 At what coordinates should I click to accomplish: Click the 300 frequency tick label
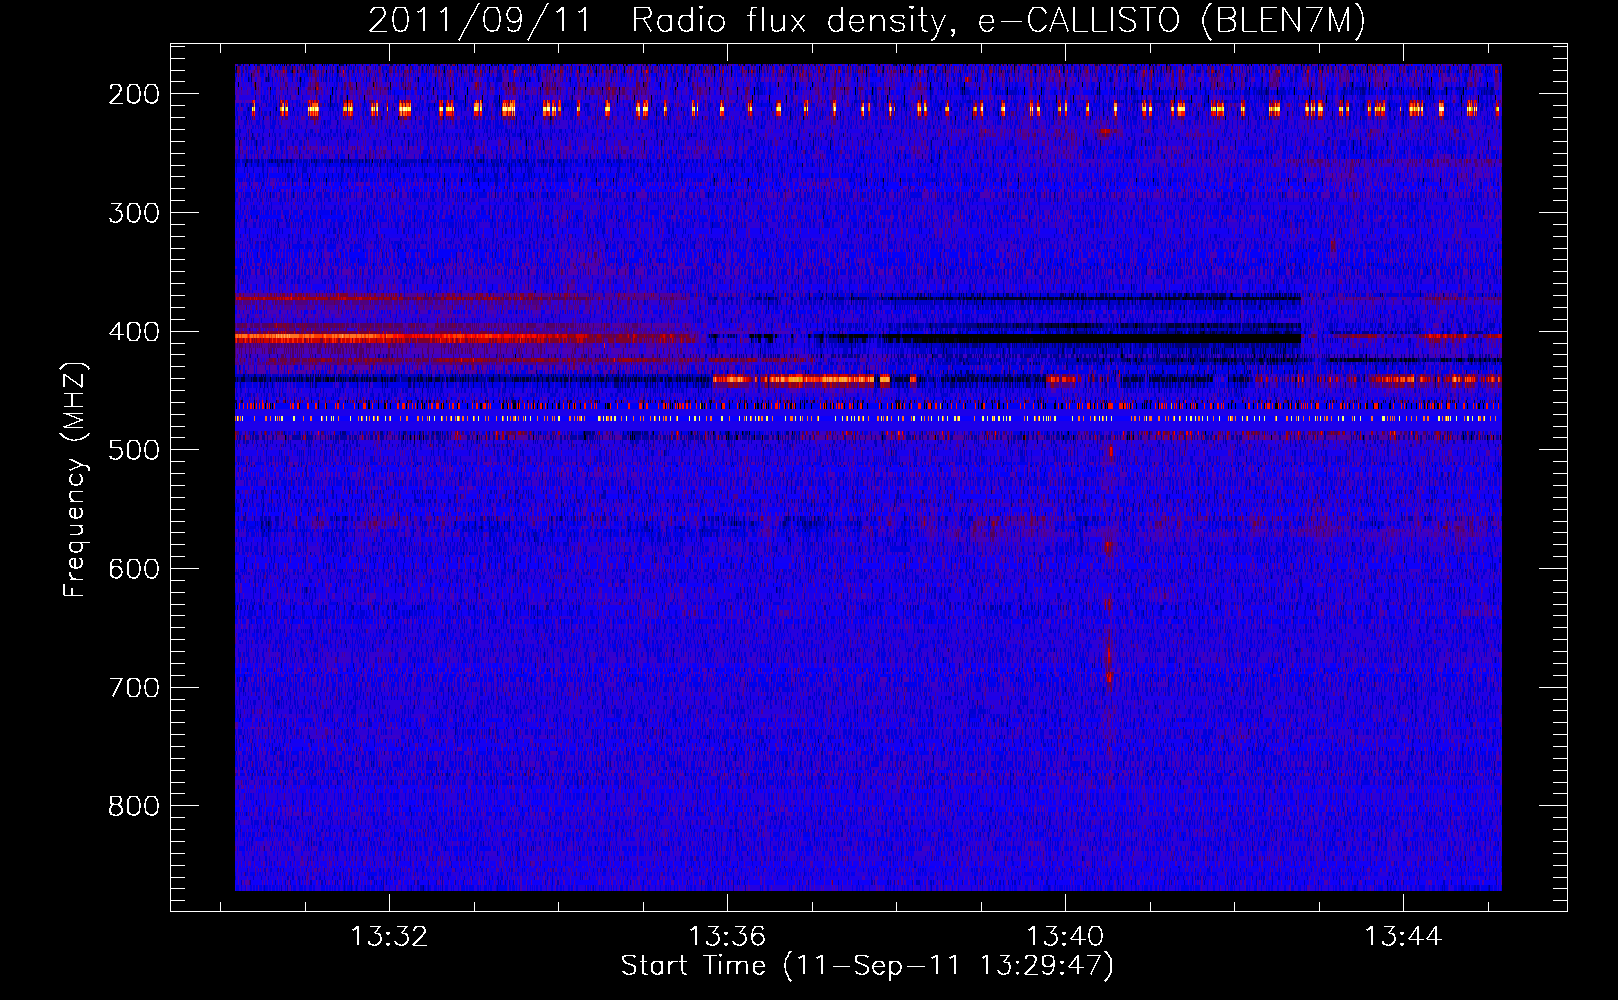coord(134,213)
